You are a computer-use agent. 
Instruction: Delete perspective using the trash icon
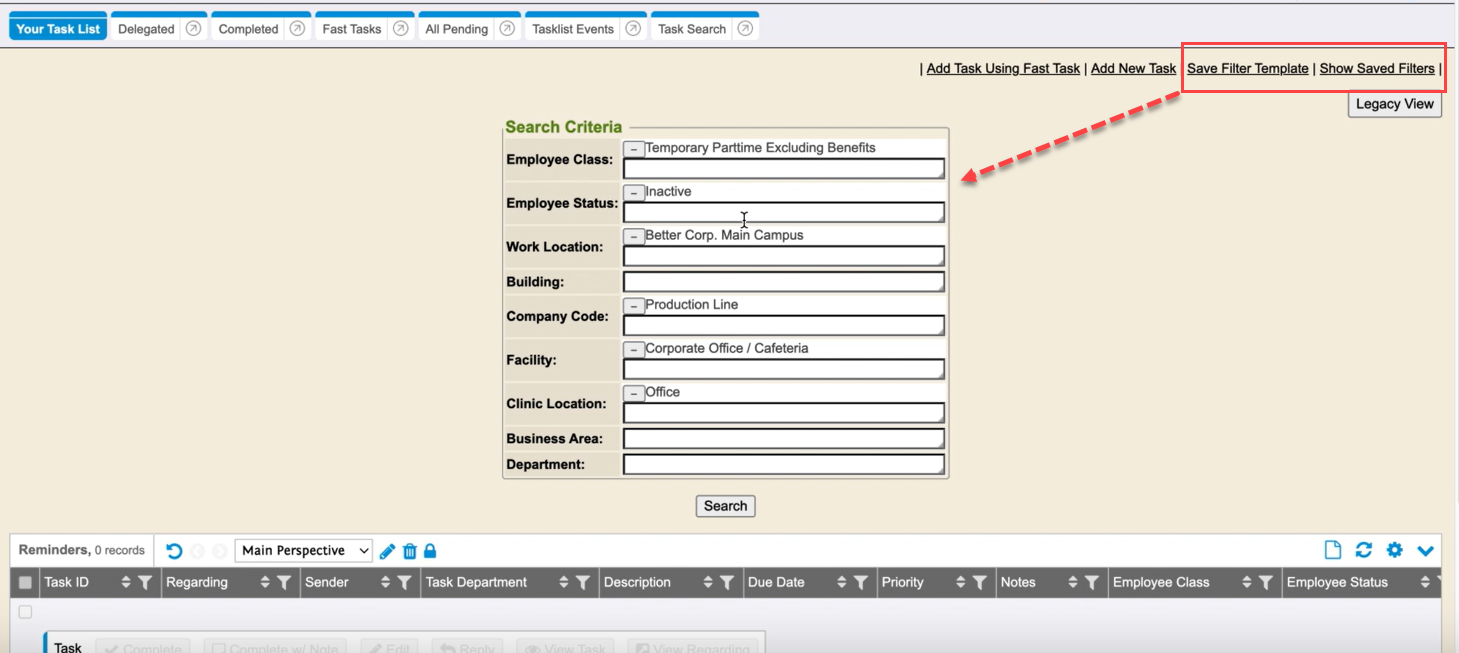tap(409, 551)
